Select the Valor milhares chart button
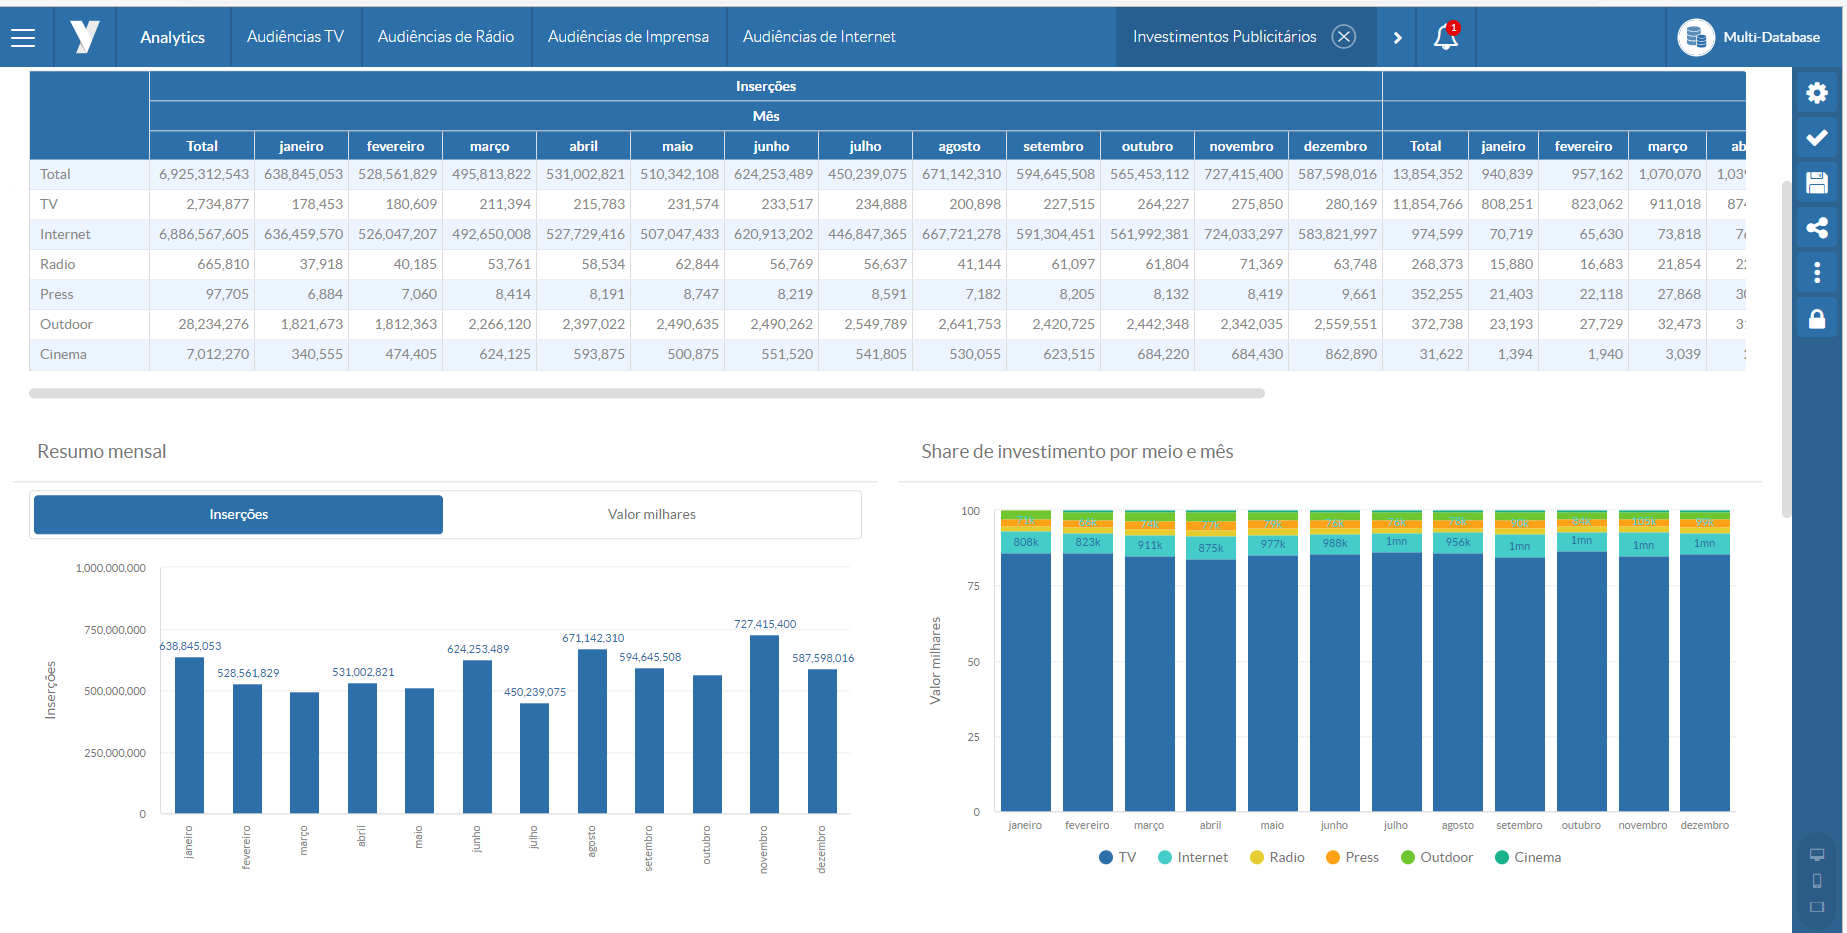This screenshot has height=933, width=1847. point(651,515)
